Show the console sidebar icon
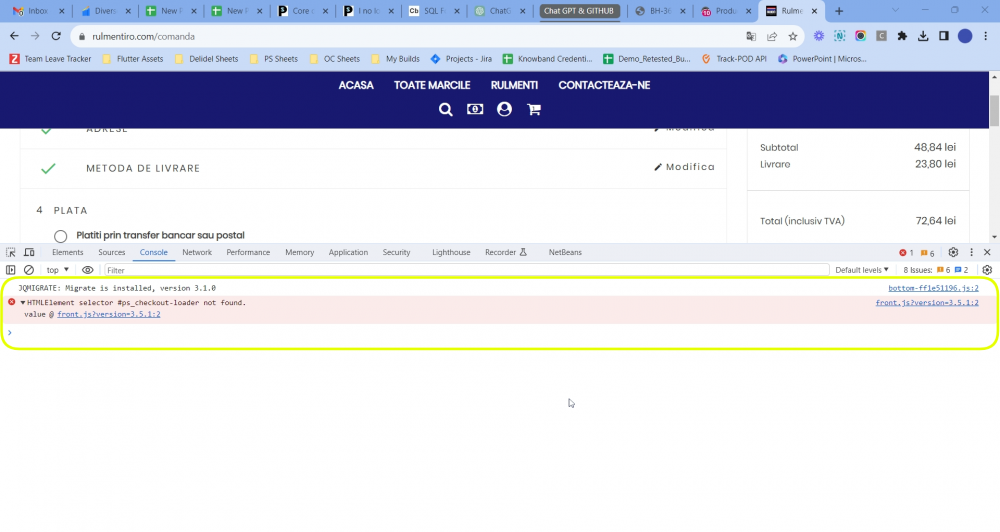Image resolution: width=1000 pixels, height=532 pixels. 11,270
